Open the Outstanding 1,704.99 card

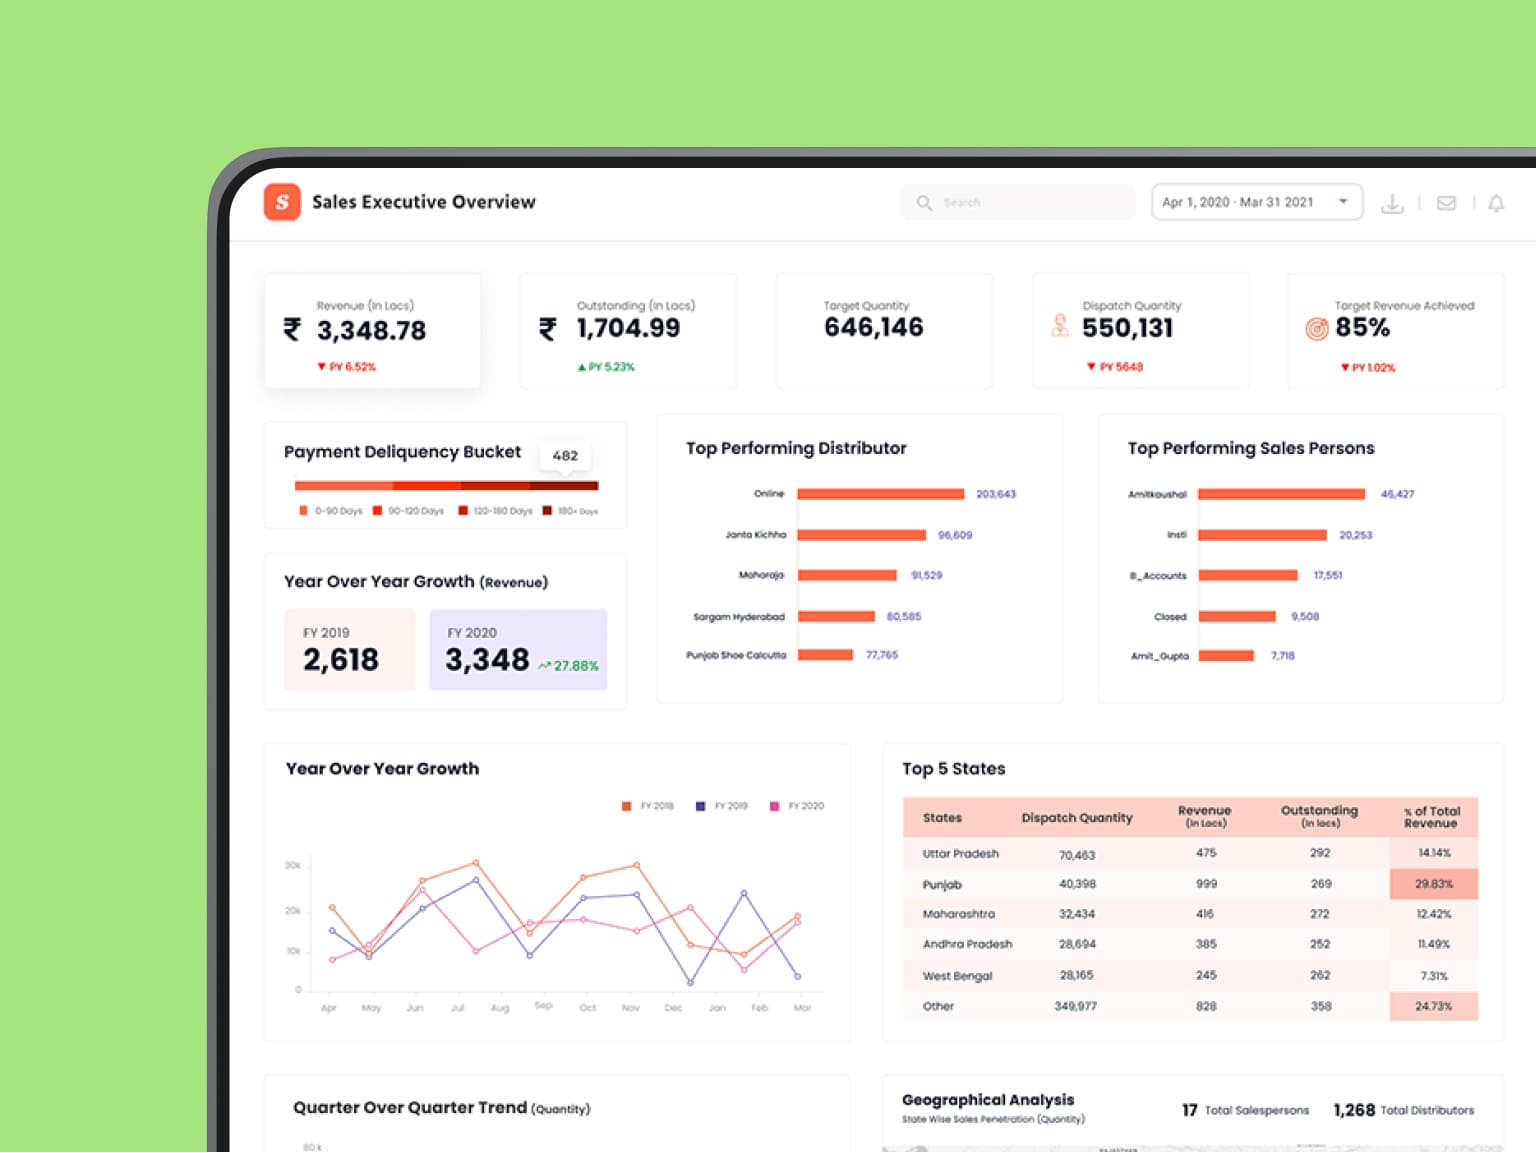628,331
